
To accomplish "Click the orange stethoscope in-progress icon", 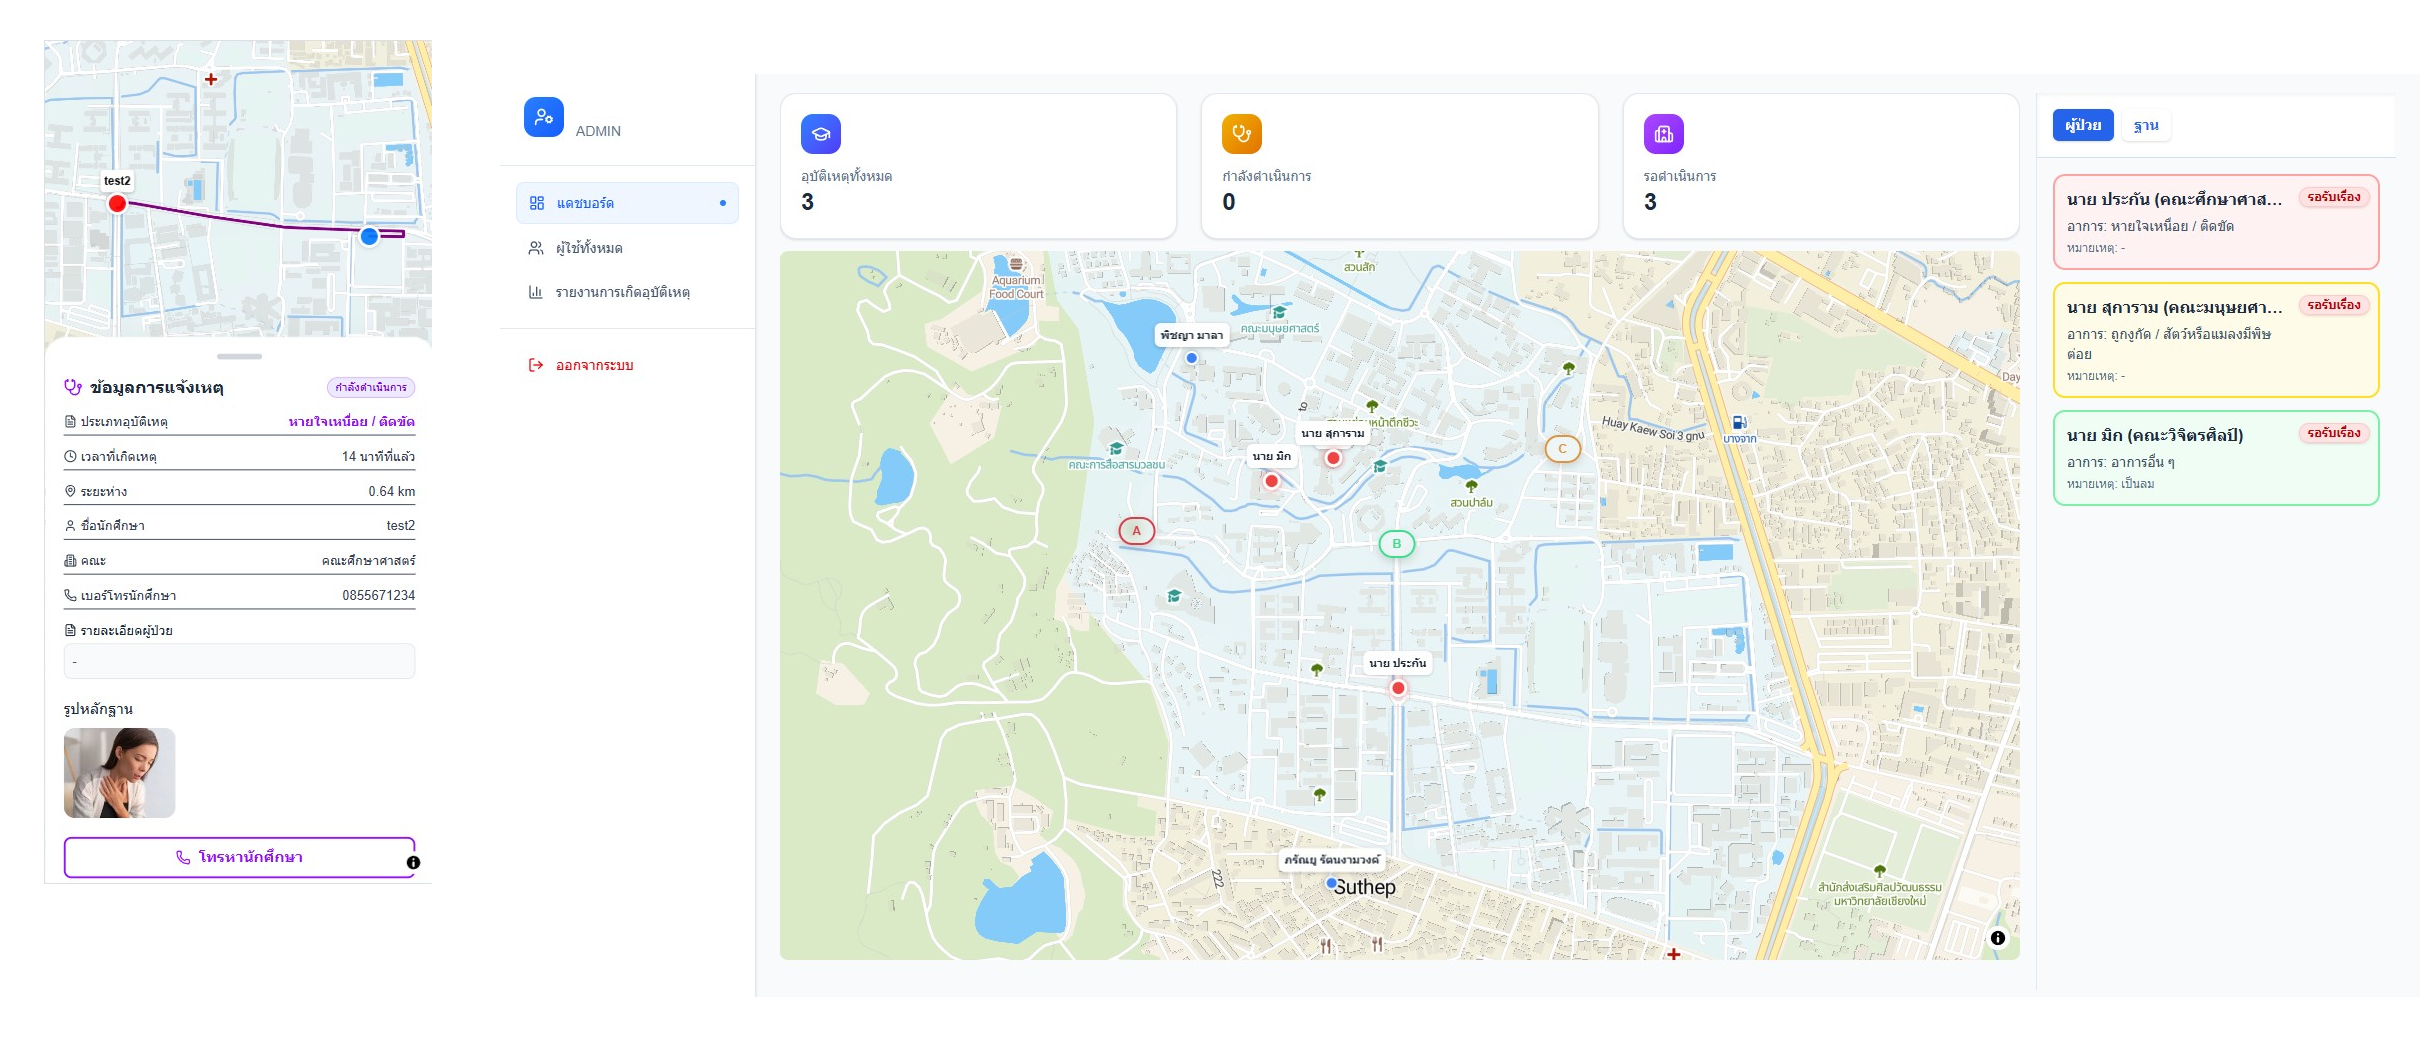I will [x=1241, y=134].
